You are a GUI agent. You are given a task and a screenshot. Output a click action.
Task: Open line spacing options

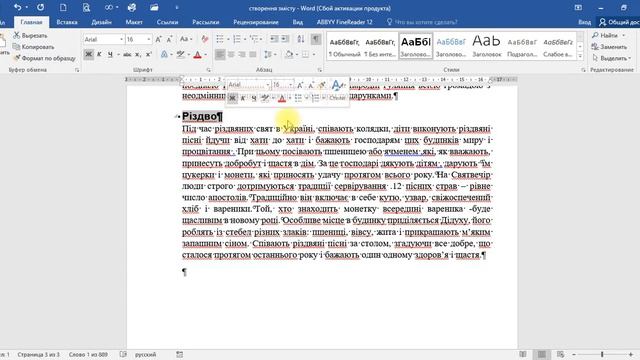tap(269, 54)
